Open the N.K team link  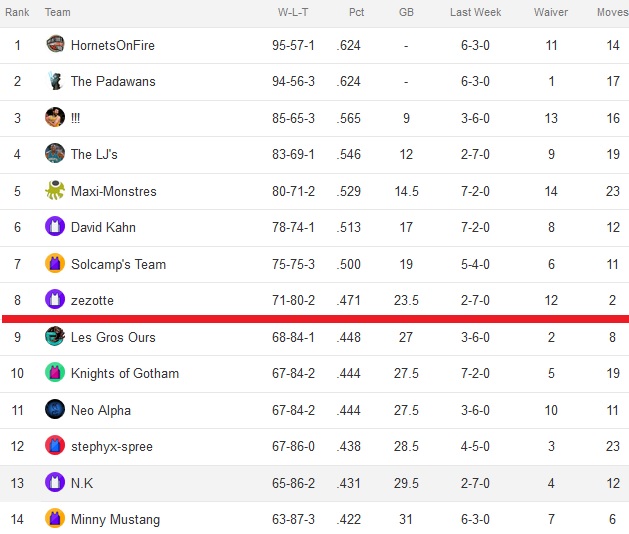coord(82,483)
